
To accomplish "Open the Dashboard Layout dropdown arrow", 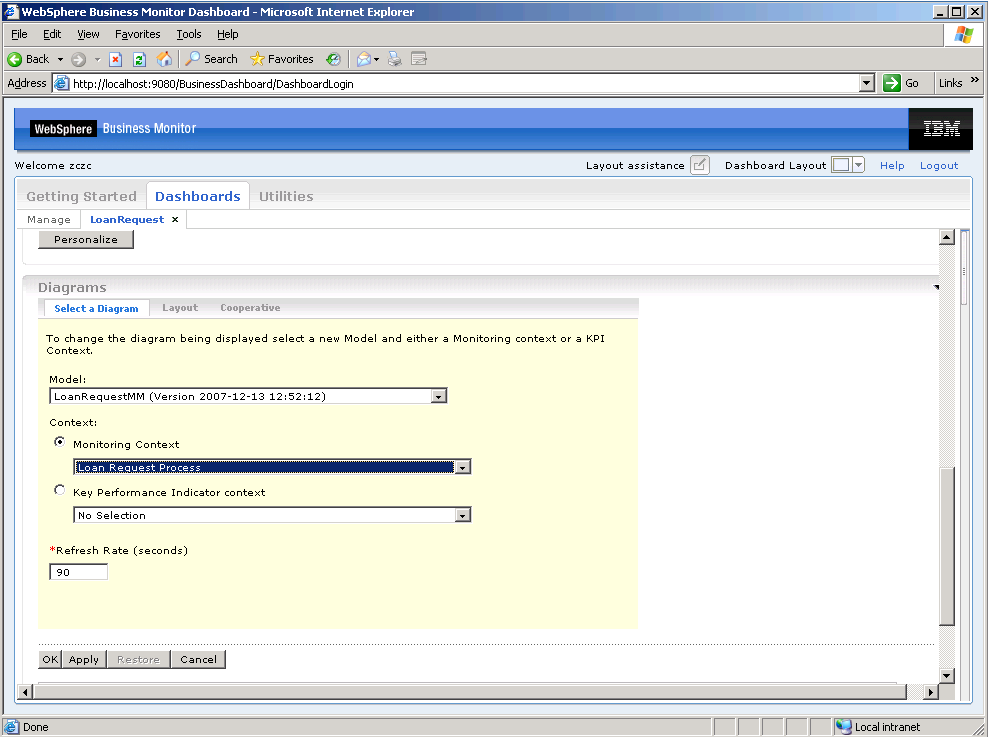I will [x=858, y=165].
